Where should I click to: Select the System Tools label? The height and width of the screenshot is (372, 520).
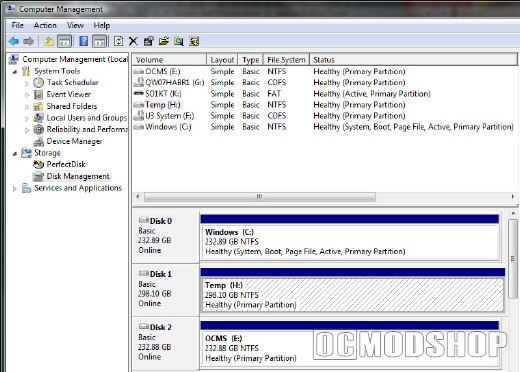(57, 71)
